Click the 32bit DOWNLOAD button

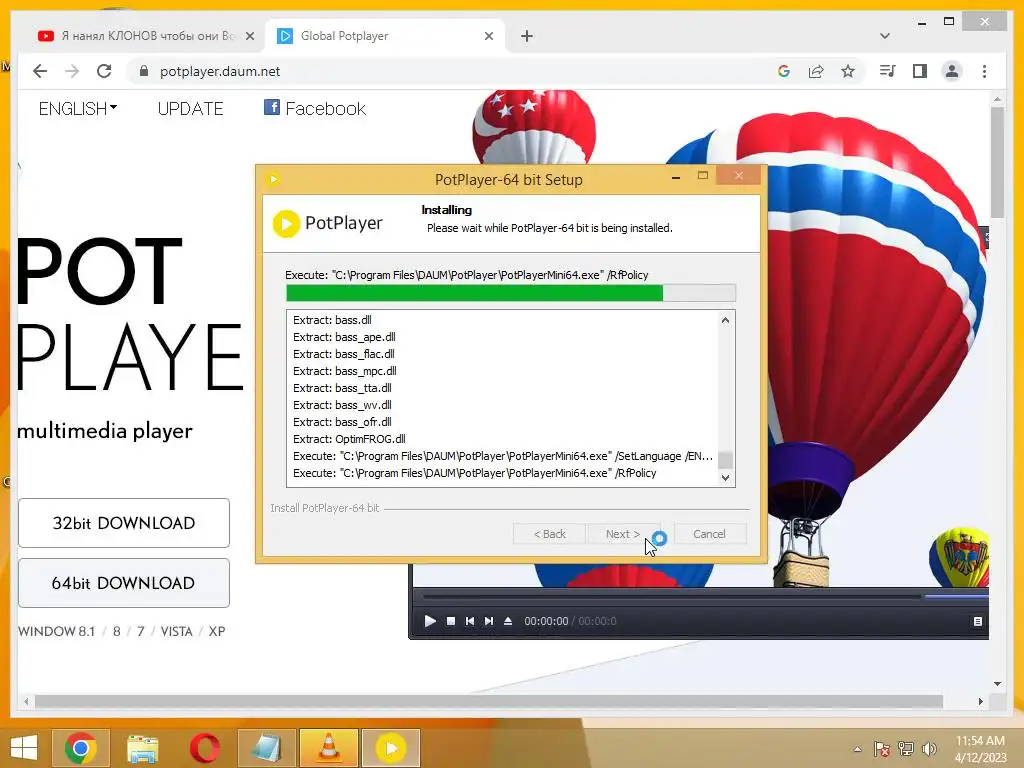coord(123,523)
